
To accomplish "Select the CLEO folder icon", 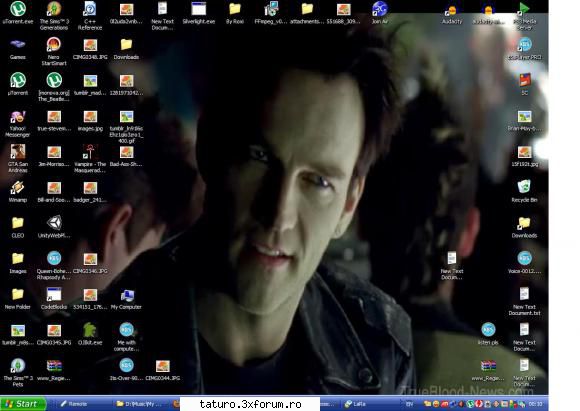I will point(18,227).
